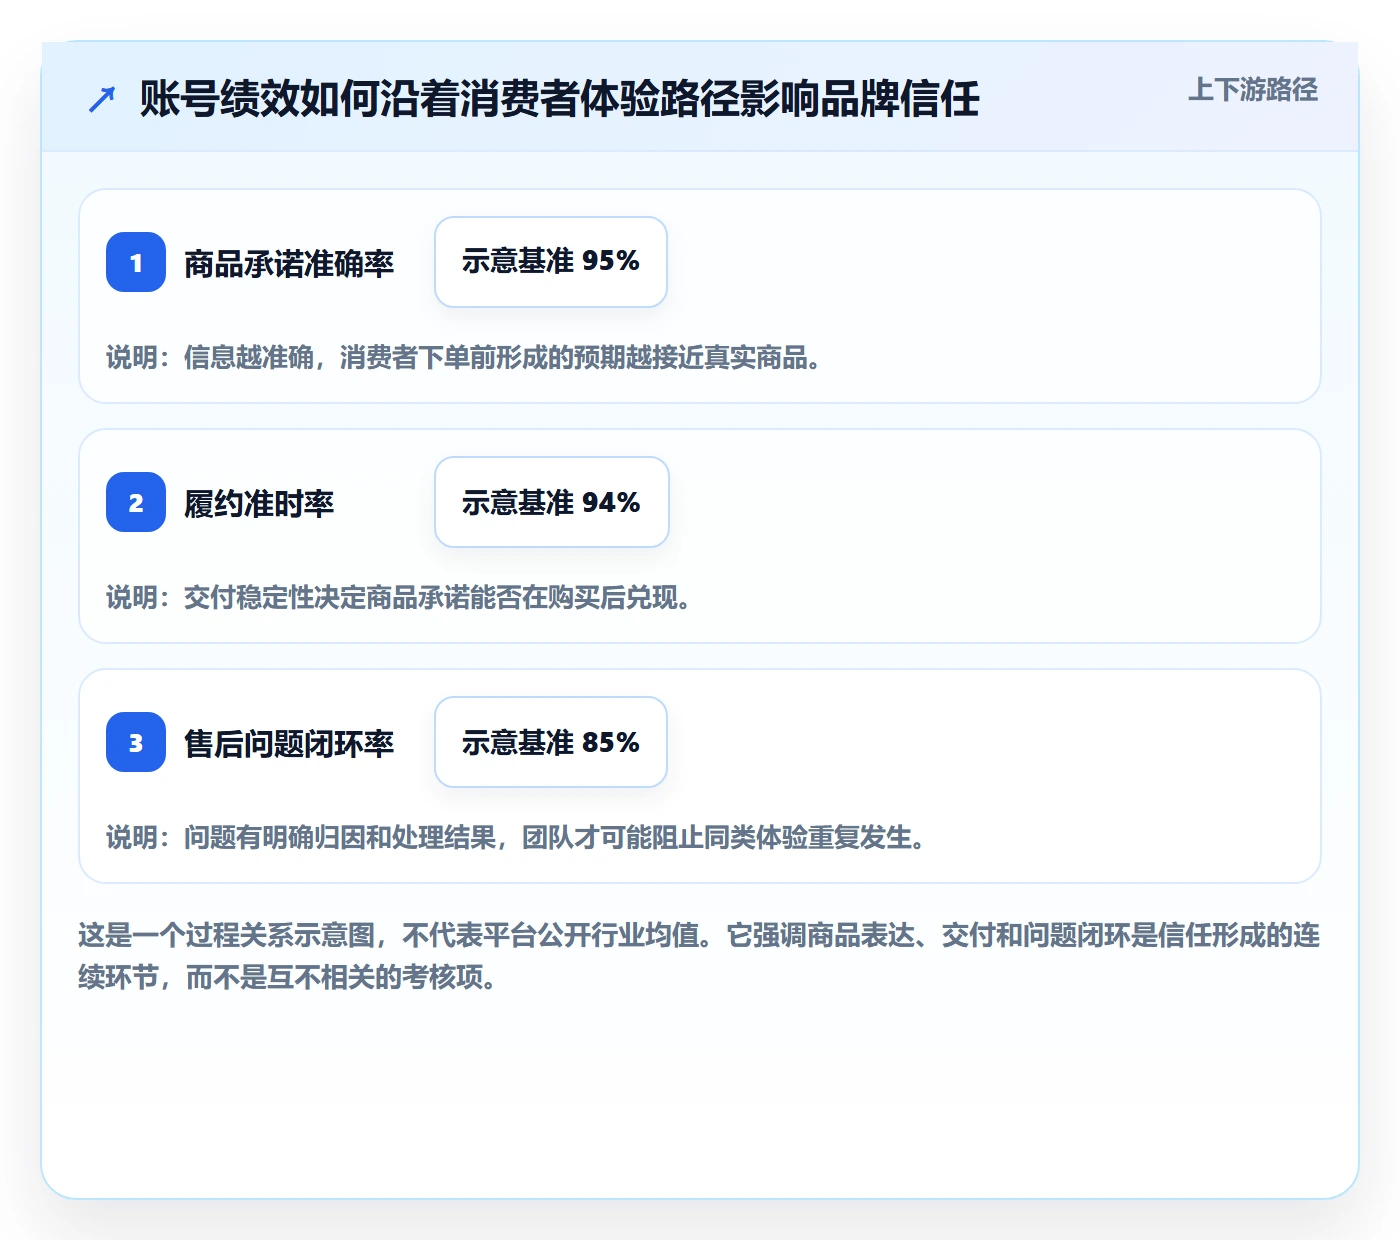1400x1240 pixels.
Task: Select the 履约准时率 heading
Action: pos(259,503)
